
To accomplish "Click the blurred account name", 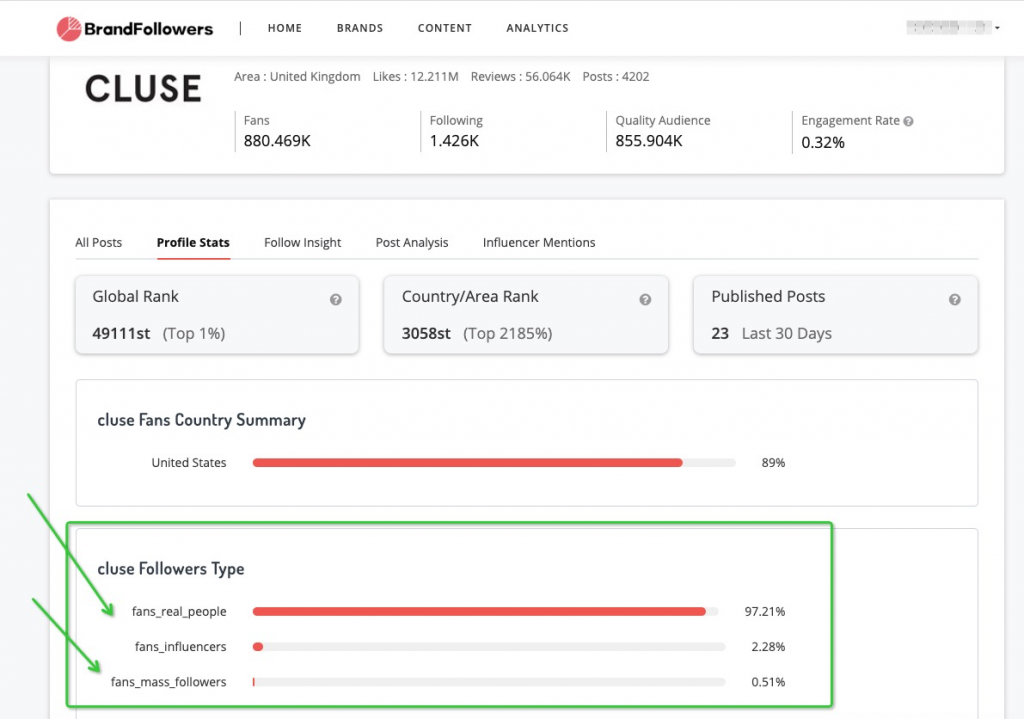I will coord(948,27).
